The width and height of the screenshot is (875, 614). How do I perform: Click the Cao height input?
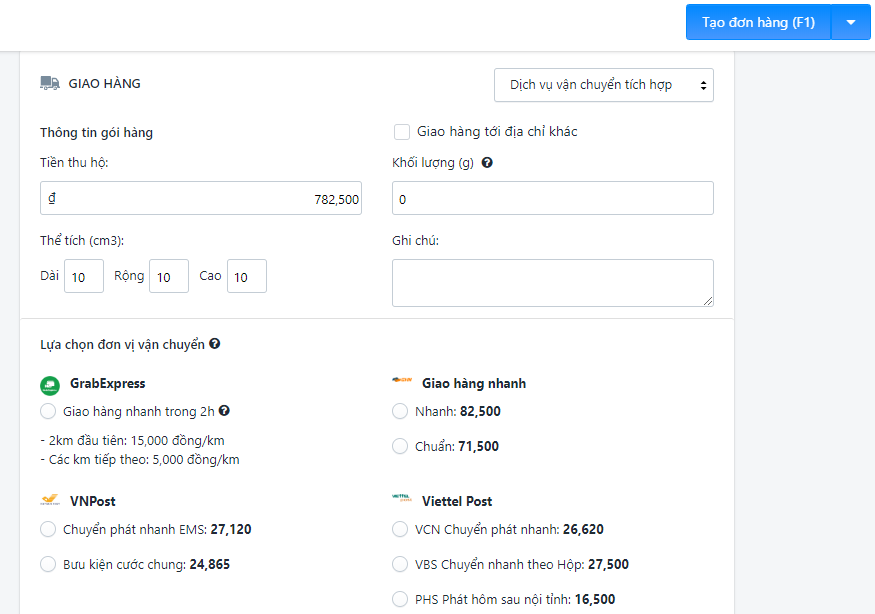pos(247,276)
